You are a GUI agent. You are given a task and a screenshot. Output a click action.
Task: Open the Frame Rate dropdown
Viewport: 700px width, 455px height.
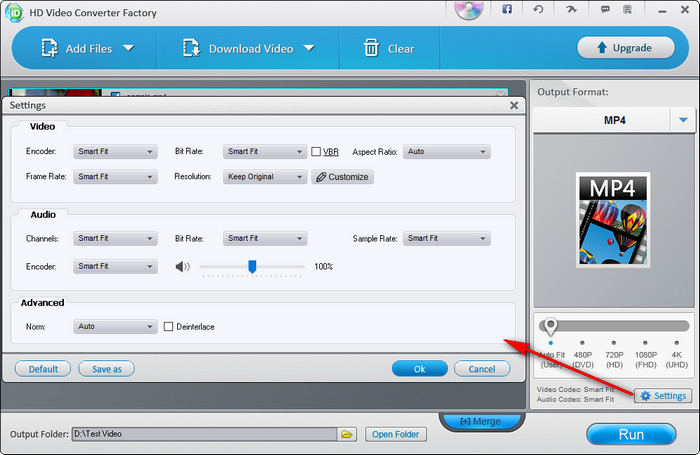click(x=115, y=177)
